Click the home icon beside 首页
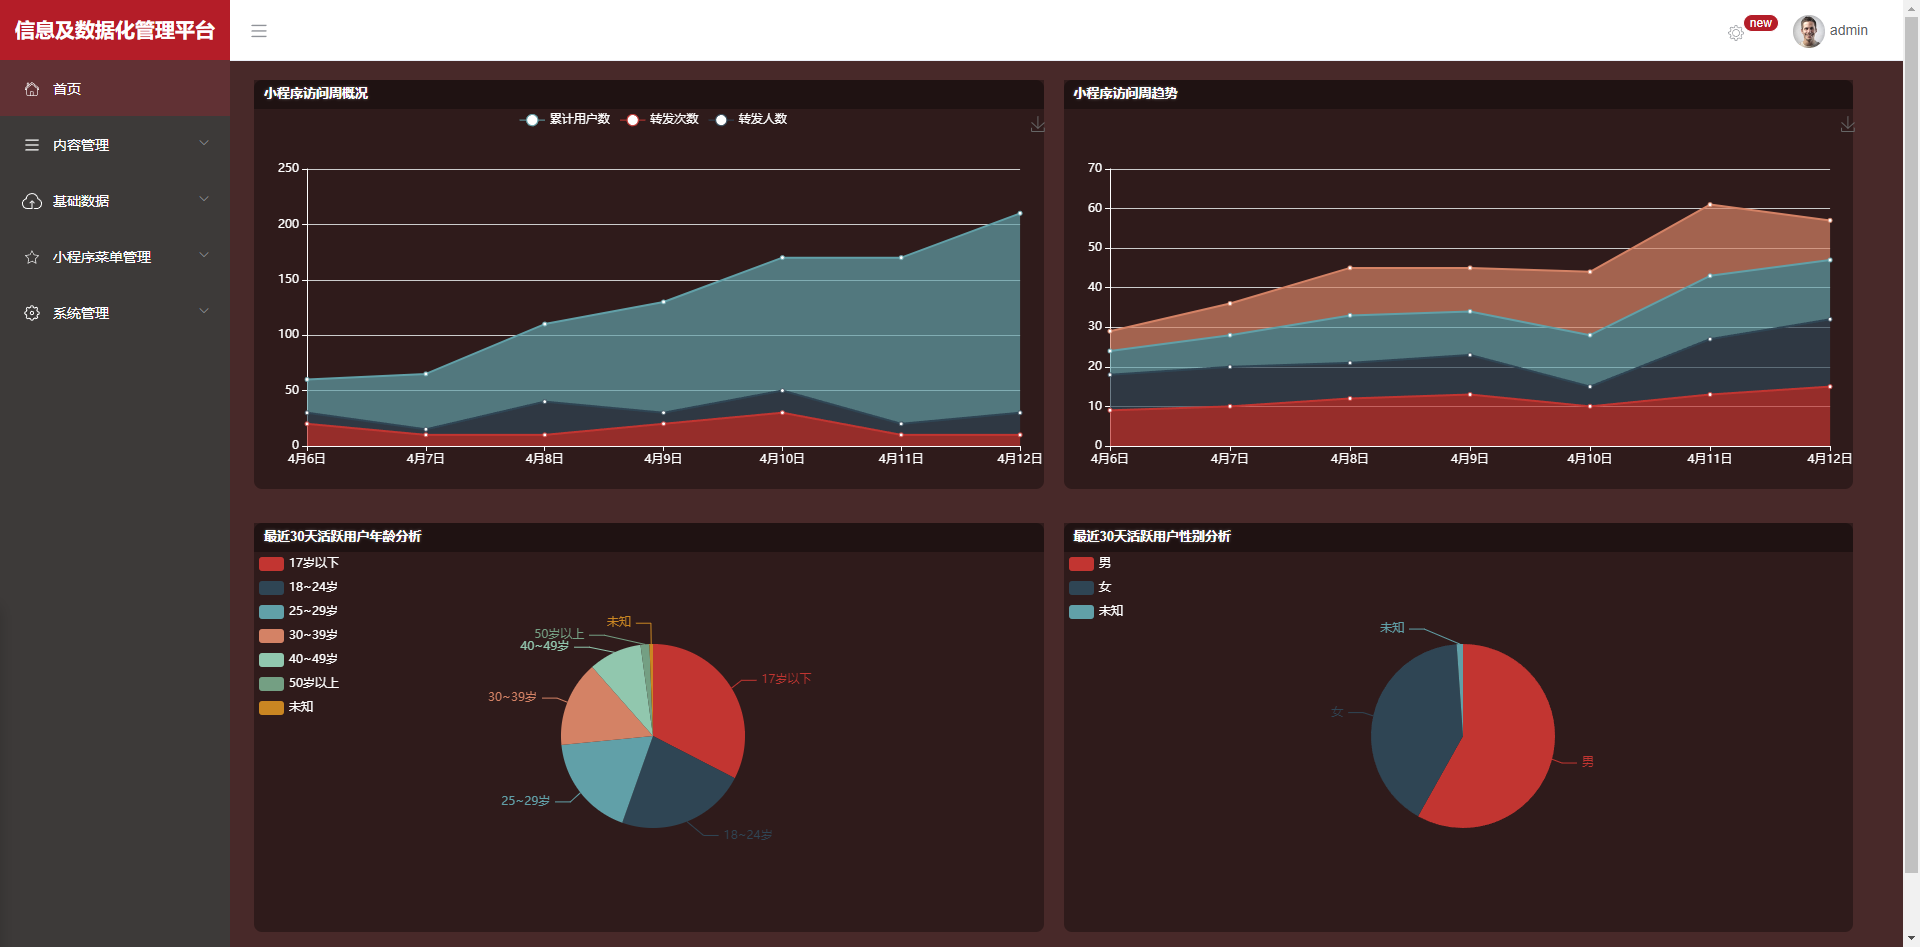 [x=32, y=89]
